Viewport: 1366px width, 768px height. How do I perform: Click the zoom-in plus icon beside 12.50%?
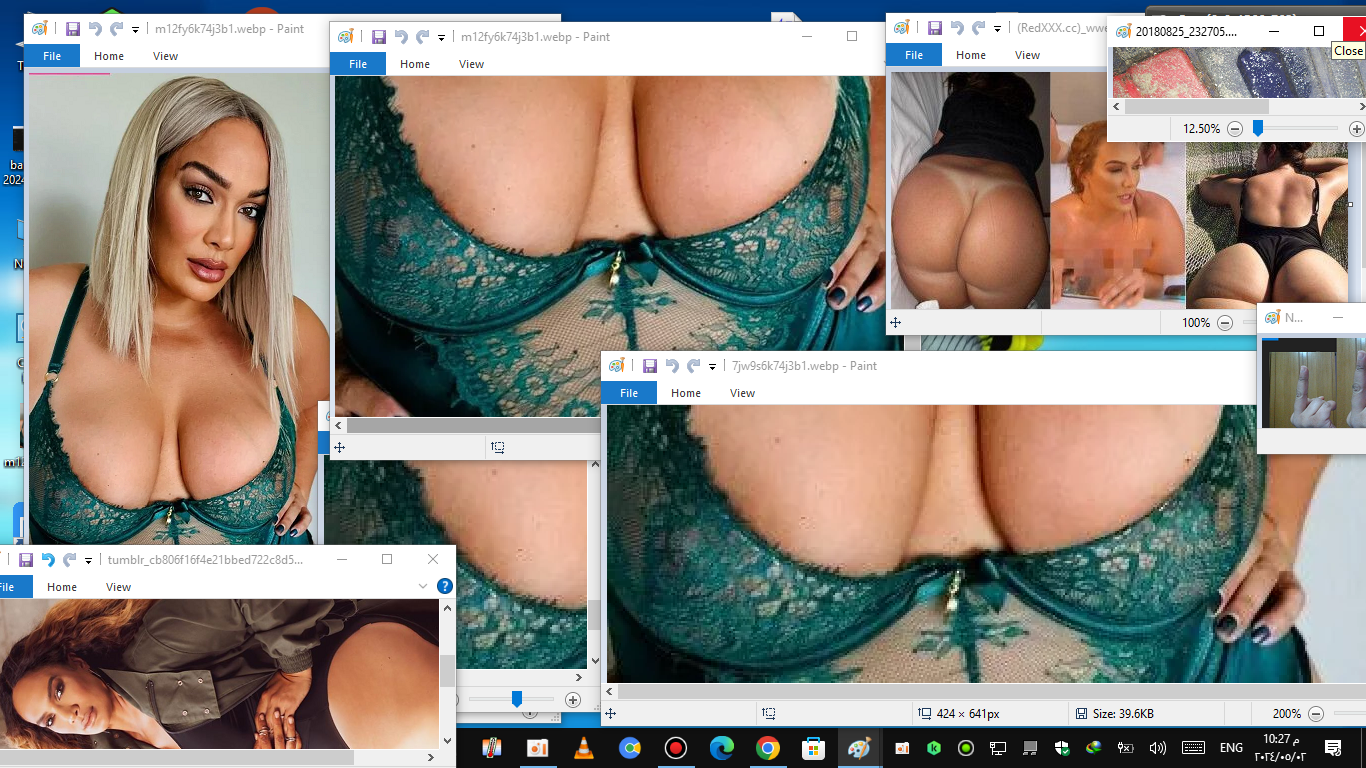click(1356, 128)
